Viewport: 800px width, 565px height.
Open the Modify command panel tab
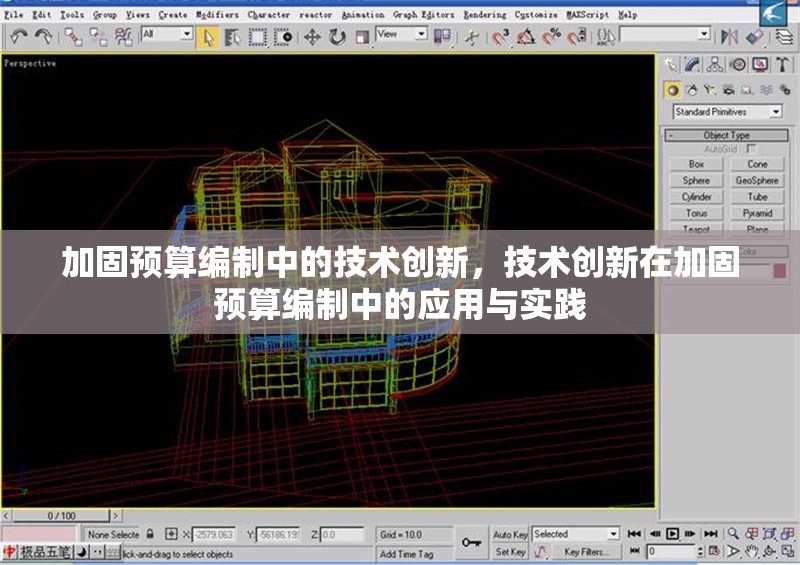coord(693,65)
